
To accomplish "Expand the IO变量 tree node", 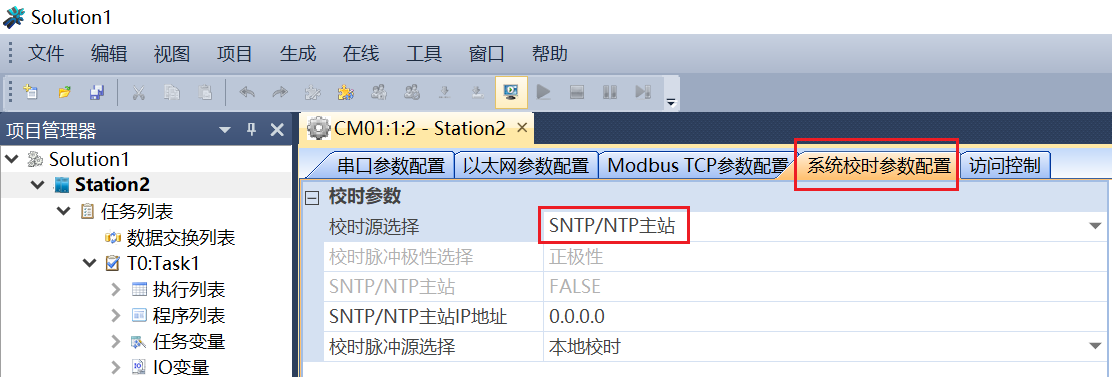I will pyautogui.click(x=116, y=367).
